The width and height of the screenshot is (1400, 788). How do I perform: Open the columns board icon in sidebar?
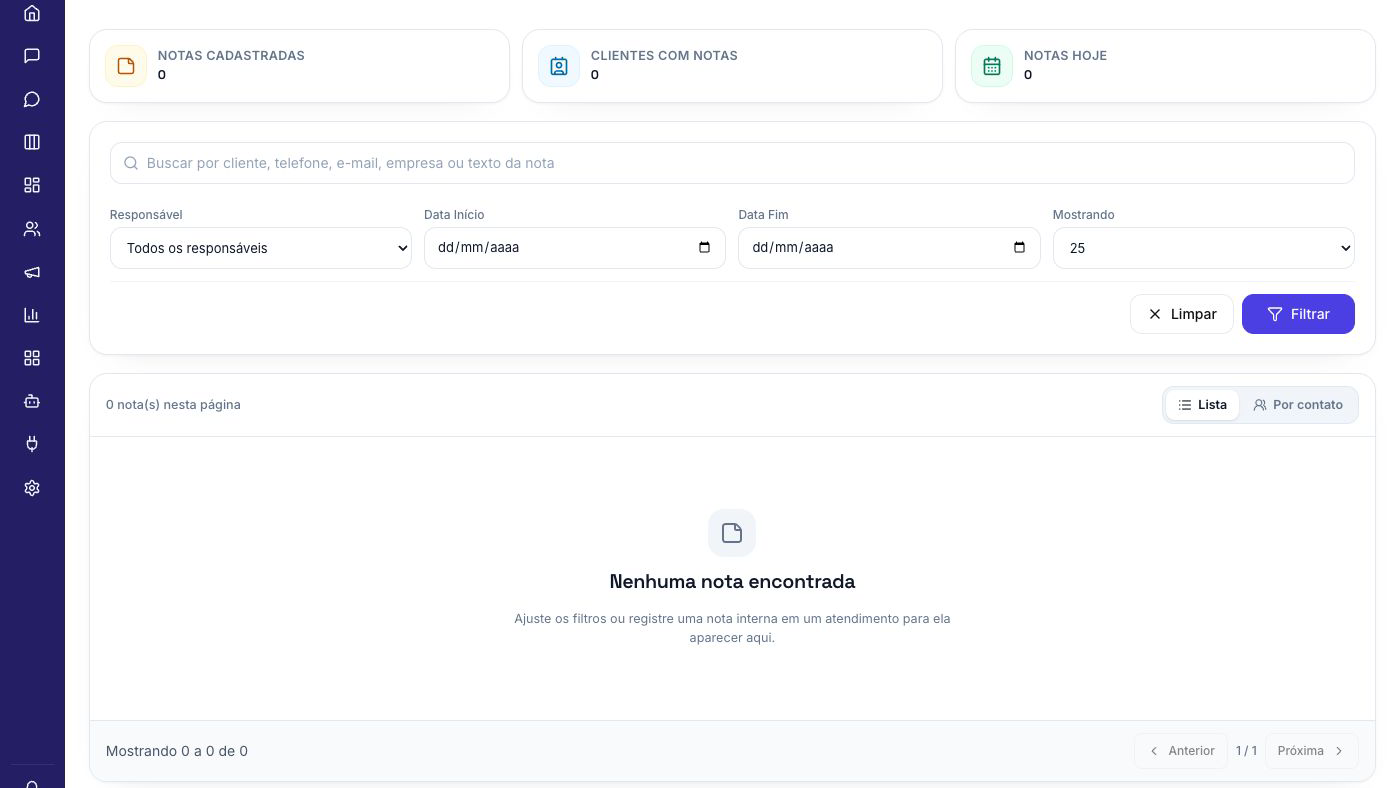click(32, 142)
